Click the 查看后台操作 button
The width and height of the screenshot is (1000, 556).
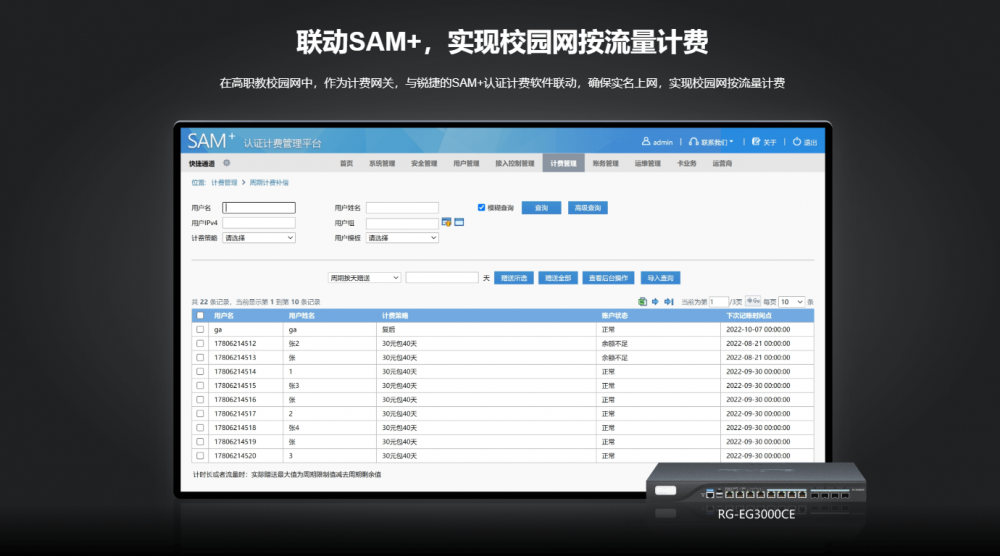[x=608, y=278]
